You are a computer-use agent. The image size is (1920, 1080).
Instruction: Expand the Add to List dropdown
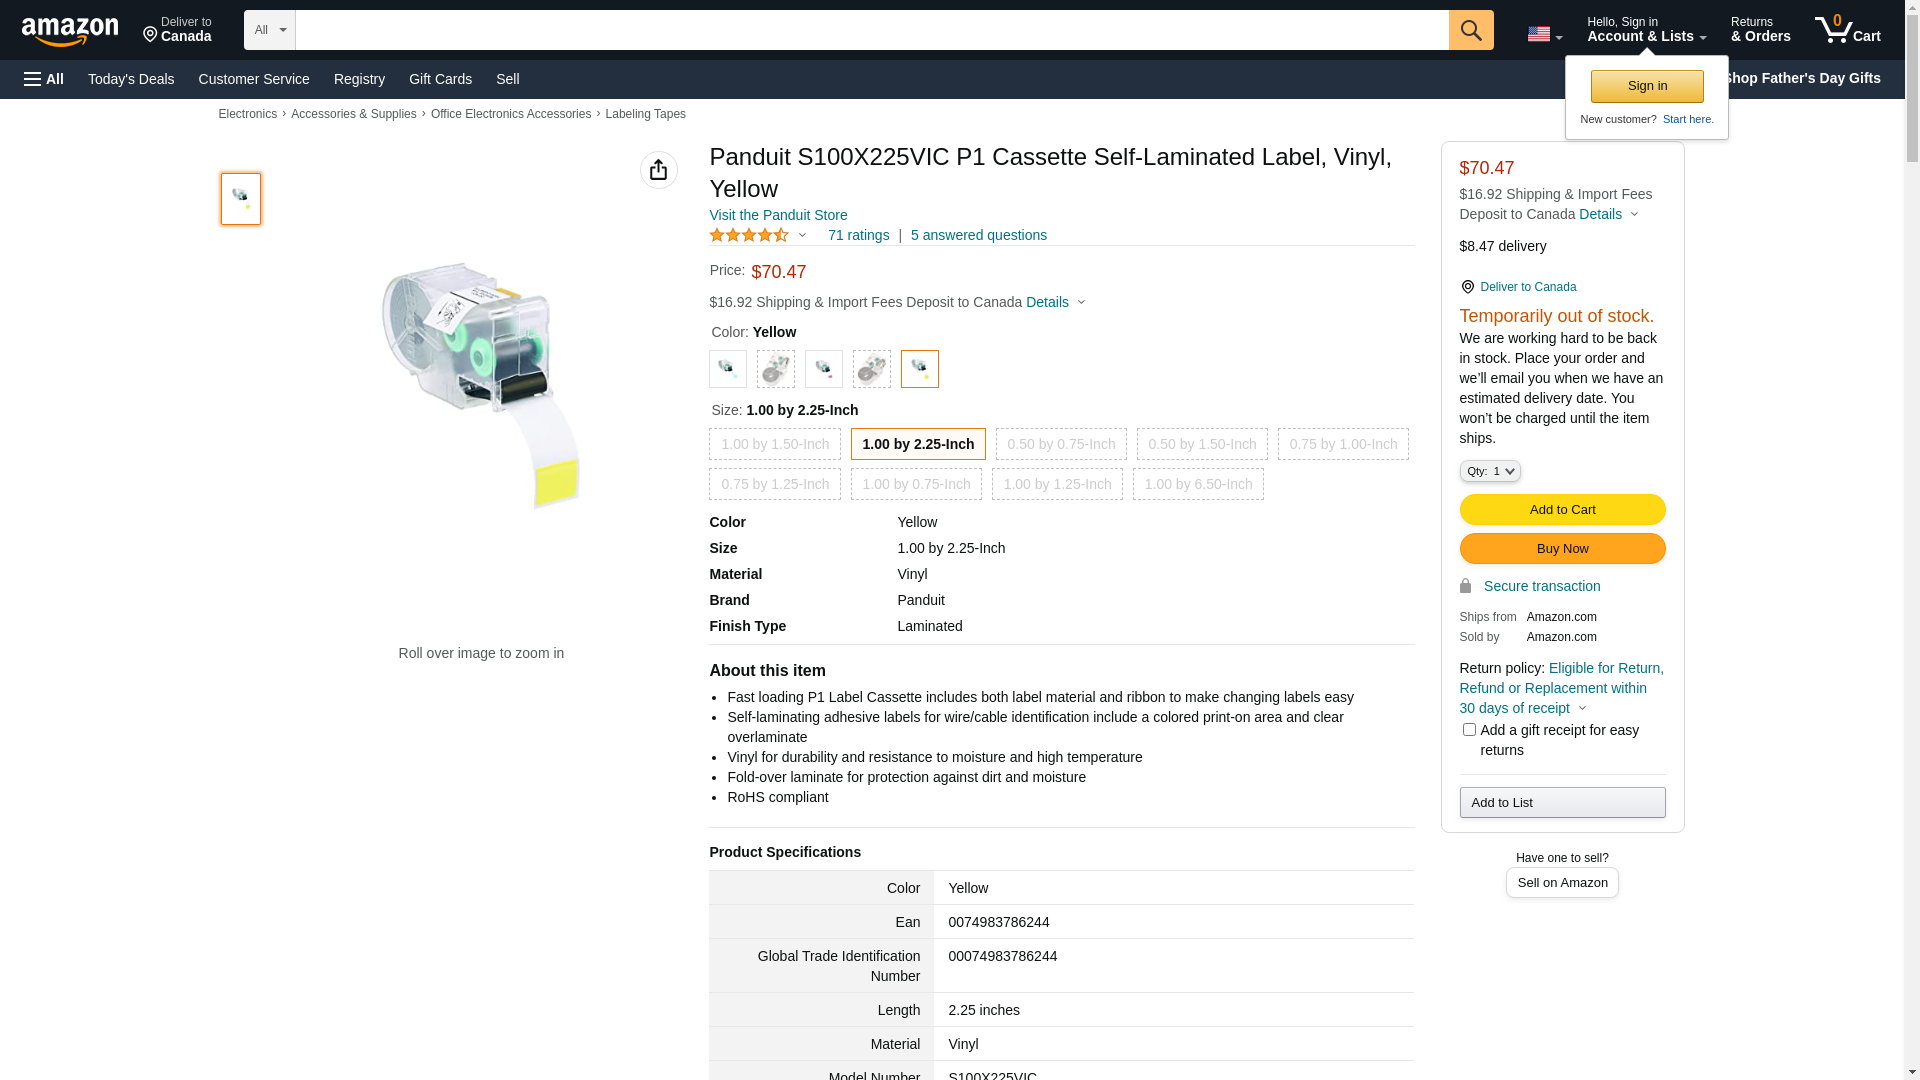[1562, 802]
